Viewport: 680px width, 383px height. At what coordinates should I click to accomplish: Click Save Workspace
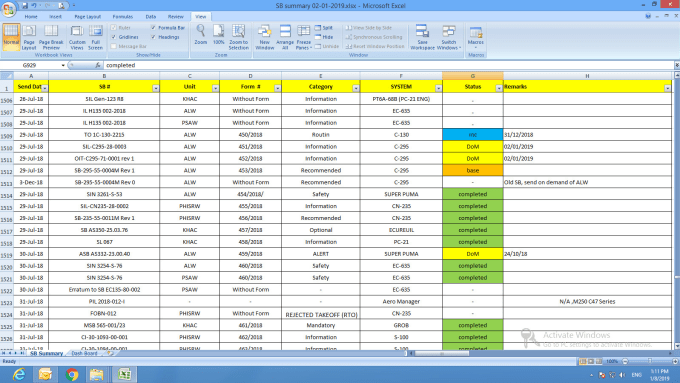point(422,37)
